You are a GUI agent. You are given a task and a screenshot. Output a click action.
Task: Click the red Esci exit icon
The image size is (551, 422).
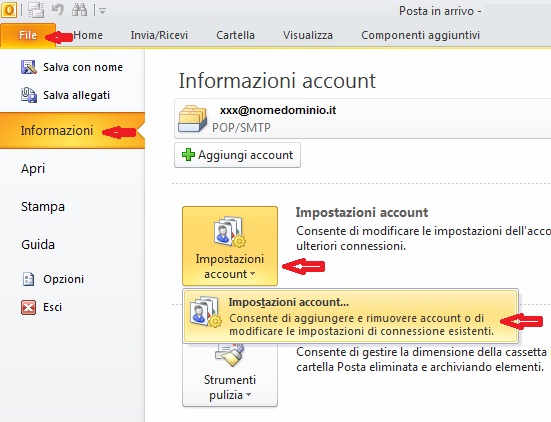point(28,307)
